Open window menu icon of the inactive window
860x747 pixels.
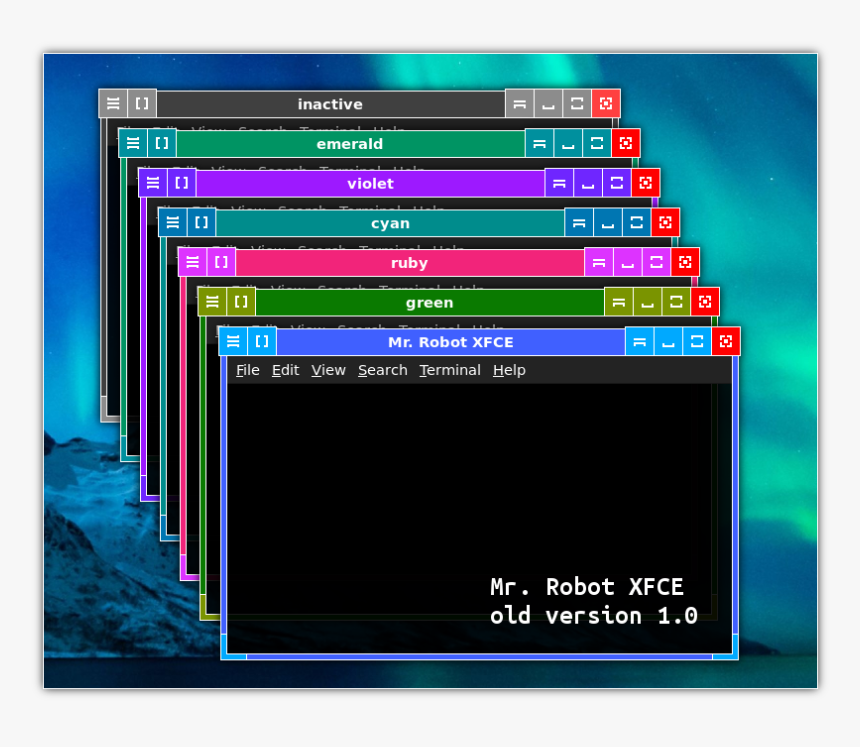(x=113, y=104)
